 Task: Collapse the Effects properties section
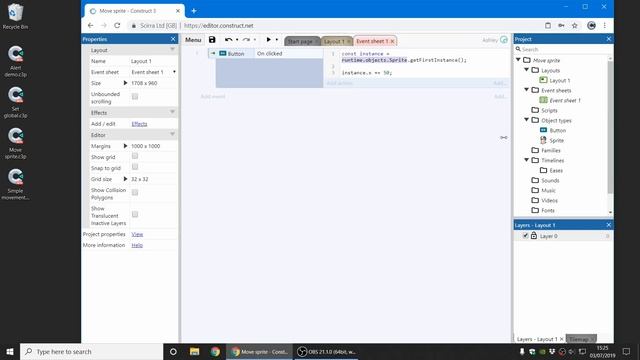(173, 112)
